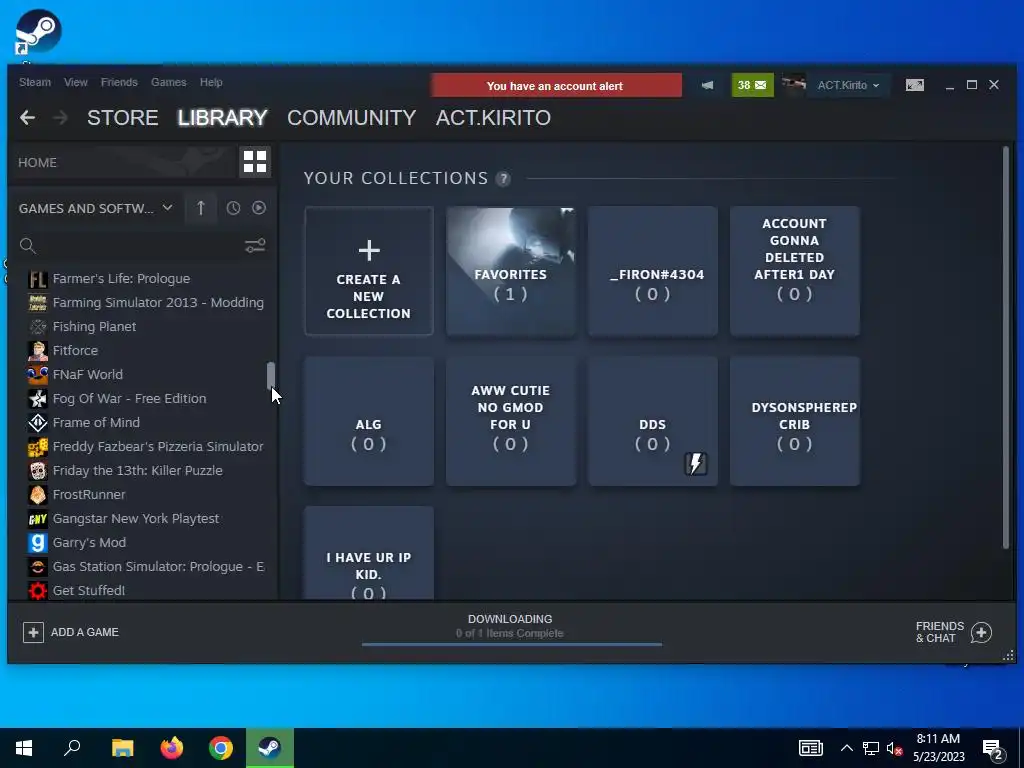Viewport: 1024px width, 768px height.
Task: Open the DYSONSPHEREP CRIB collection
Action: [794, 421]
